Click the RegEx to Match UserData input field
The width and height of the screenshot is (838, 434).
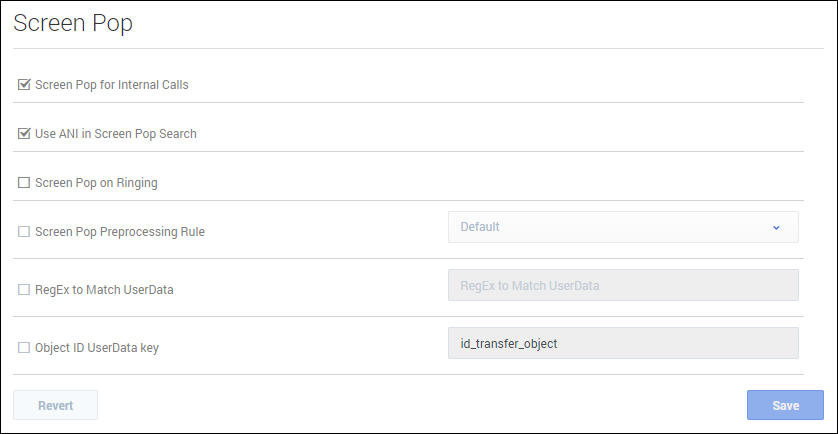622,285
